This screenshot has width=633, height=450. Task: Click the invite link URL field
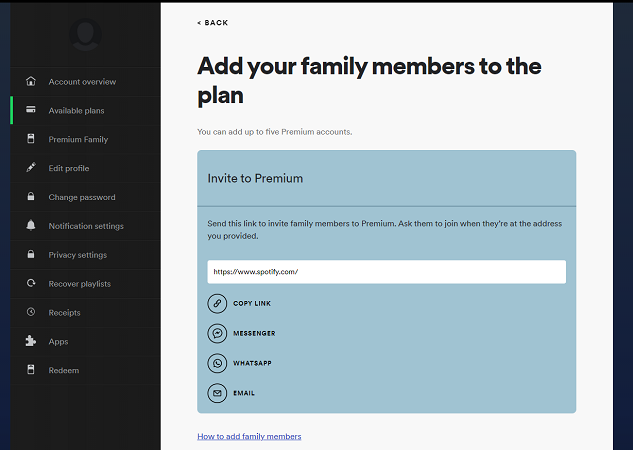[386, 272]
